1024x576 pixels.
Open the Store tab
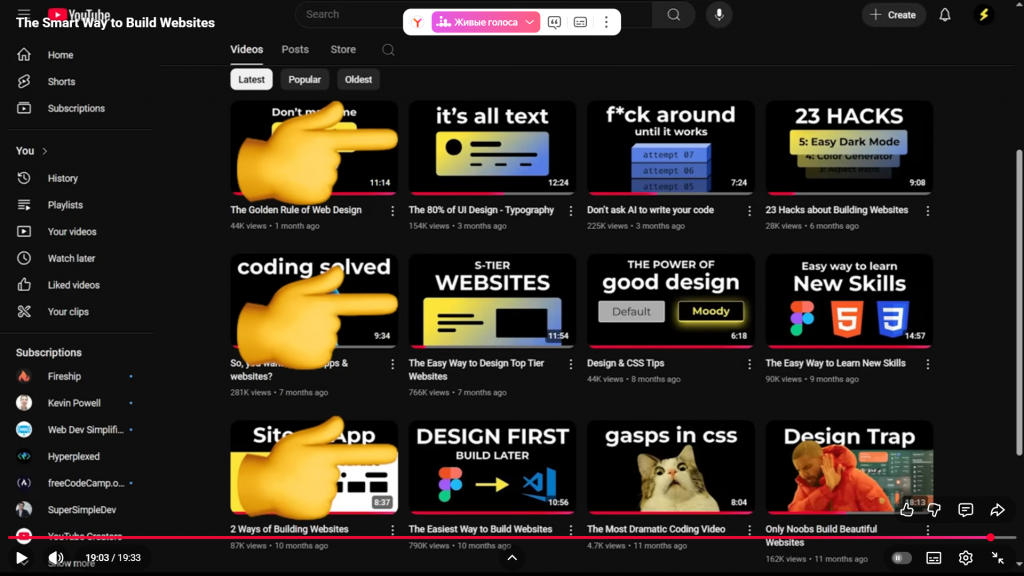(343, 49)
